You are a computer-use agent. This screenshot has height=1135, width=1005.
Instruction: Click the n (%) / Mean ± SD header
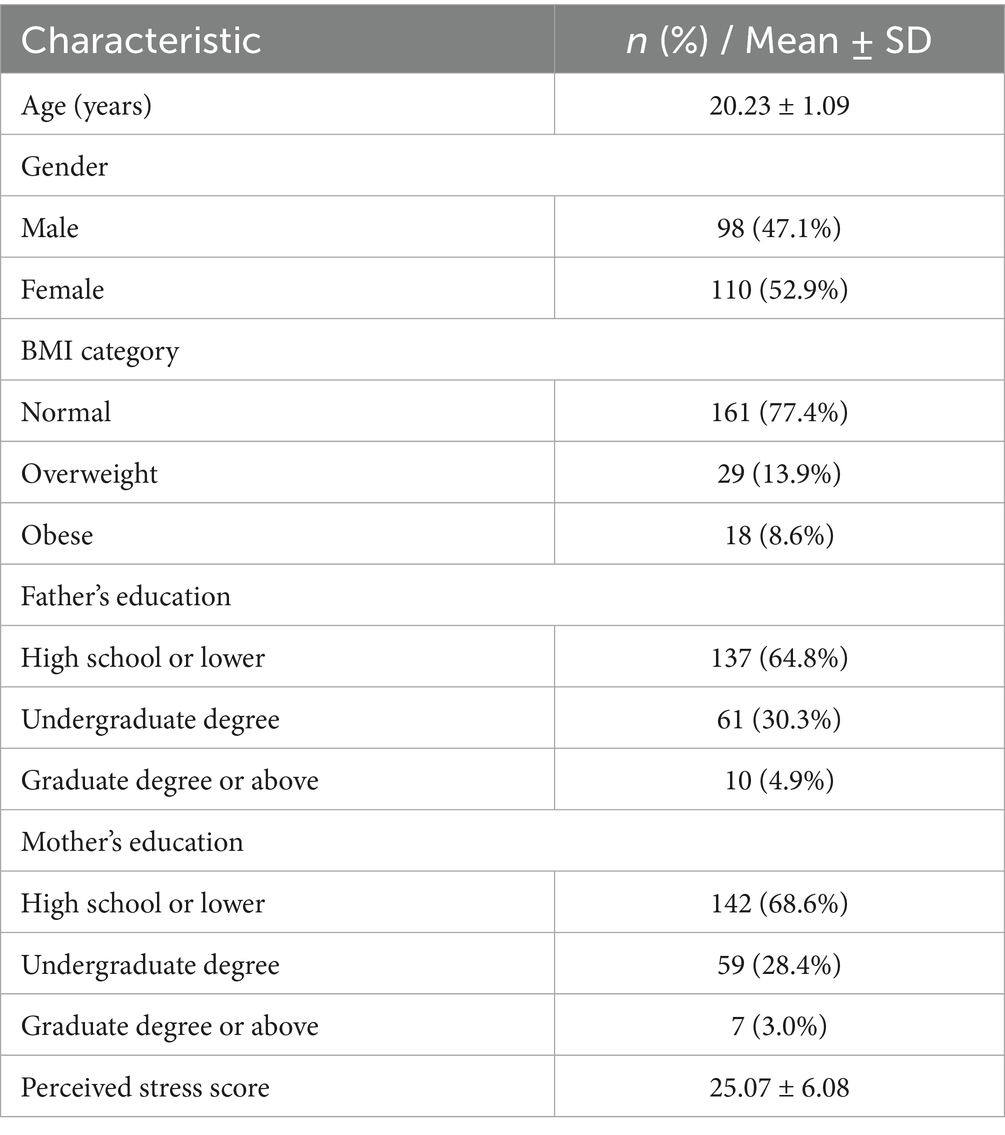pyautogui.click(x=779, y=40)
